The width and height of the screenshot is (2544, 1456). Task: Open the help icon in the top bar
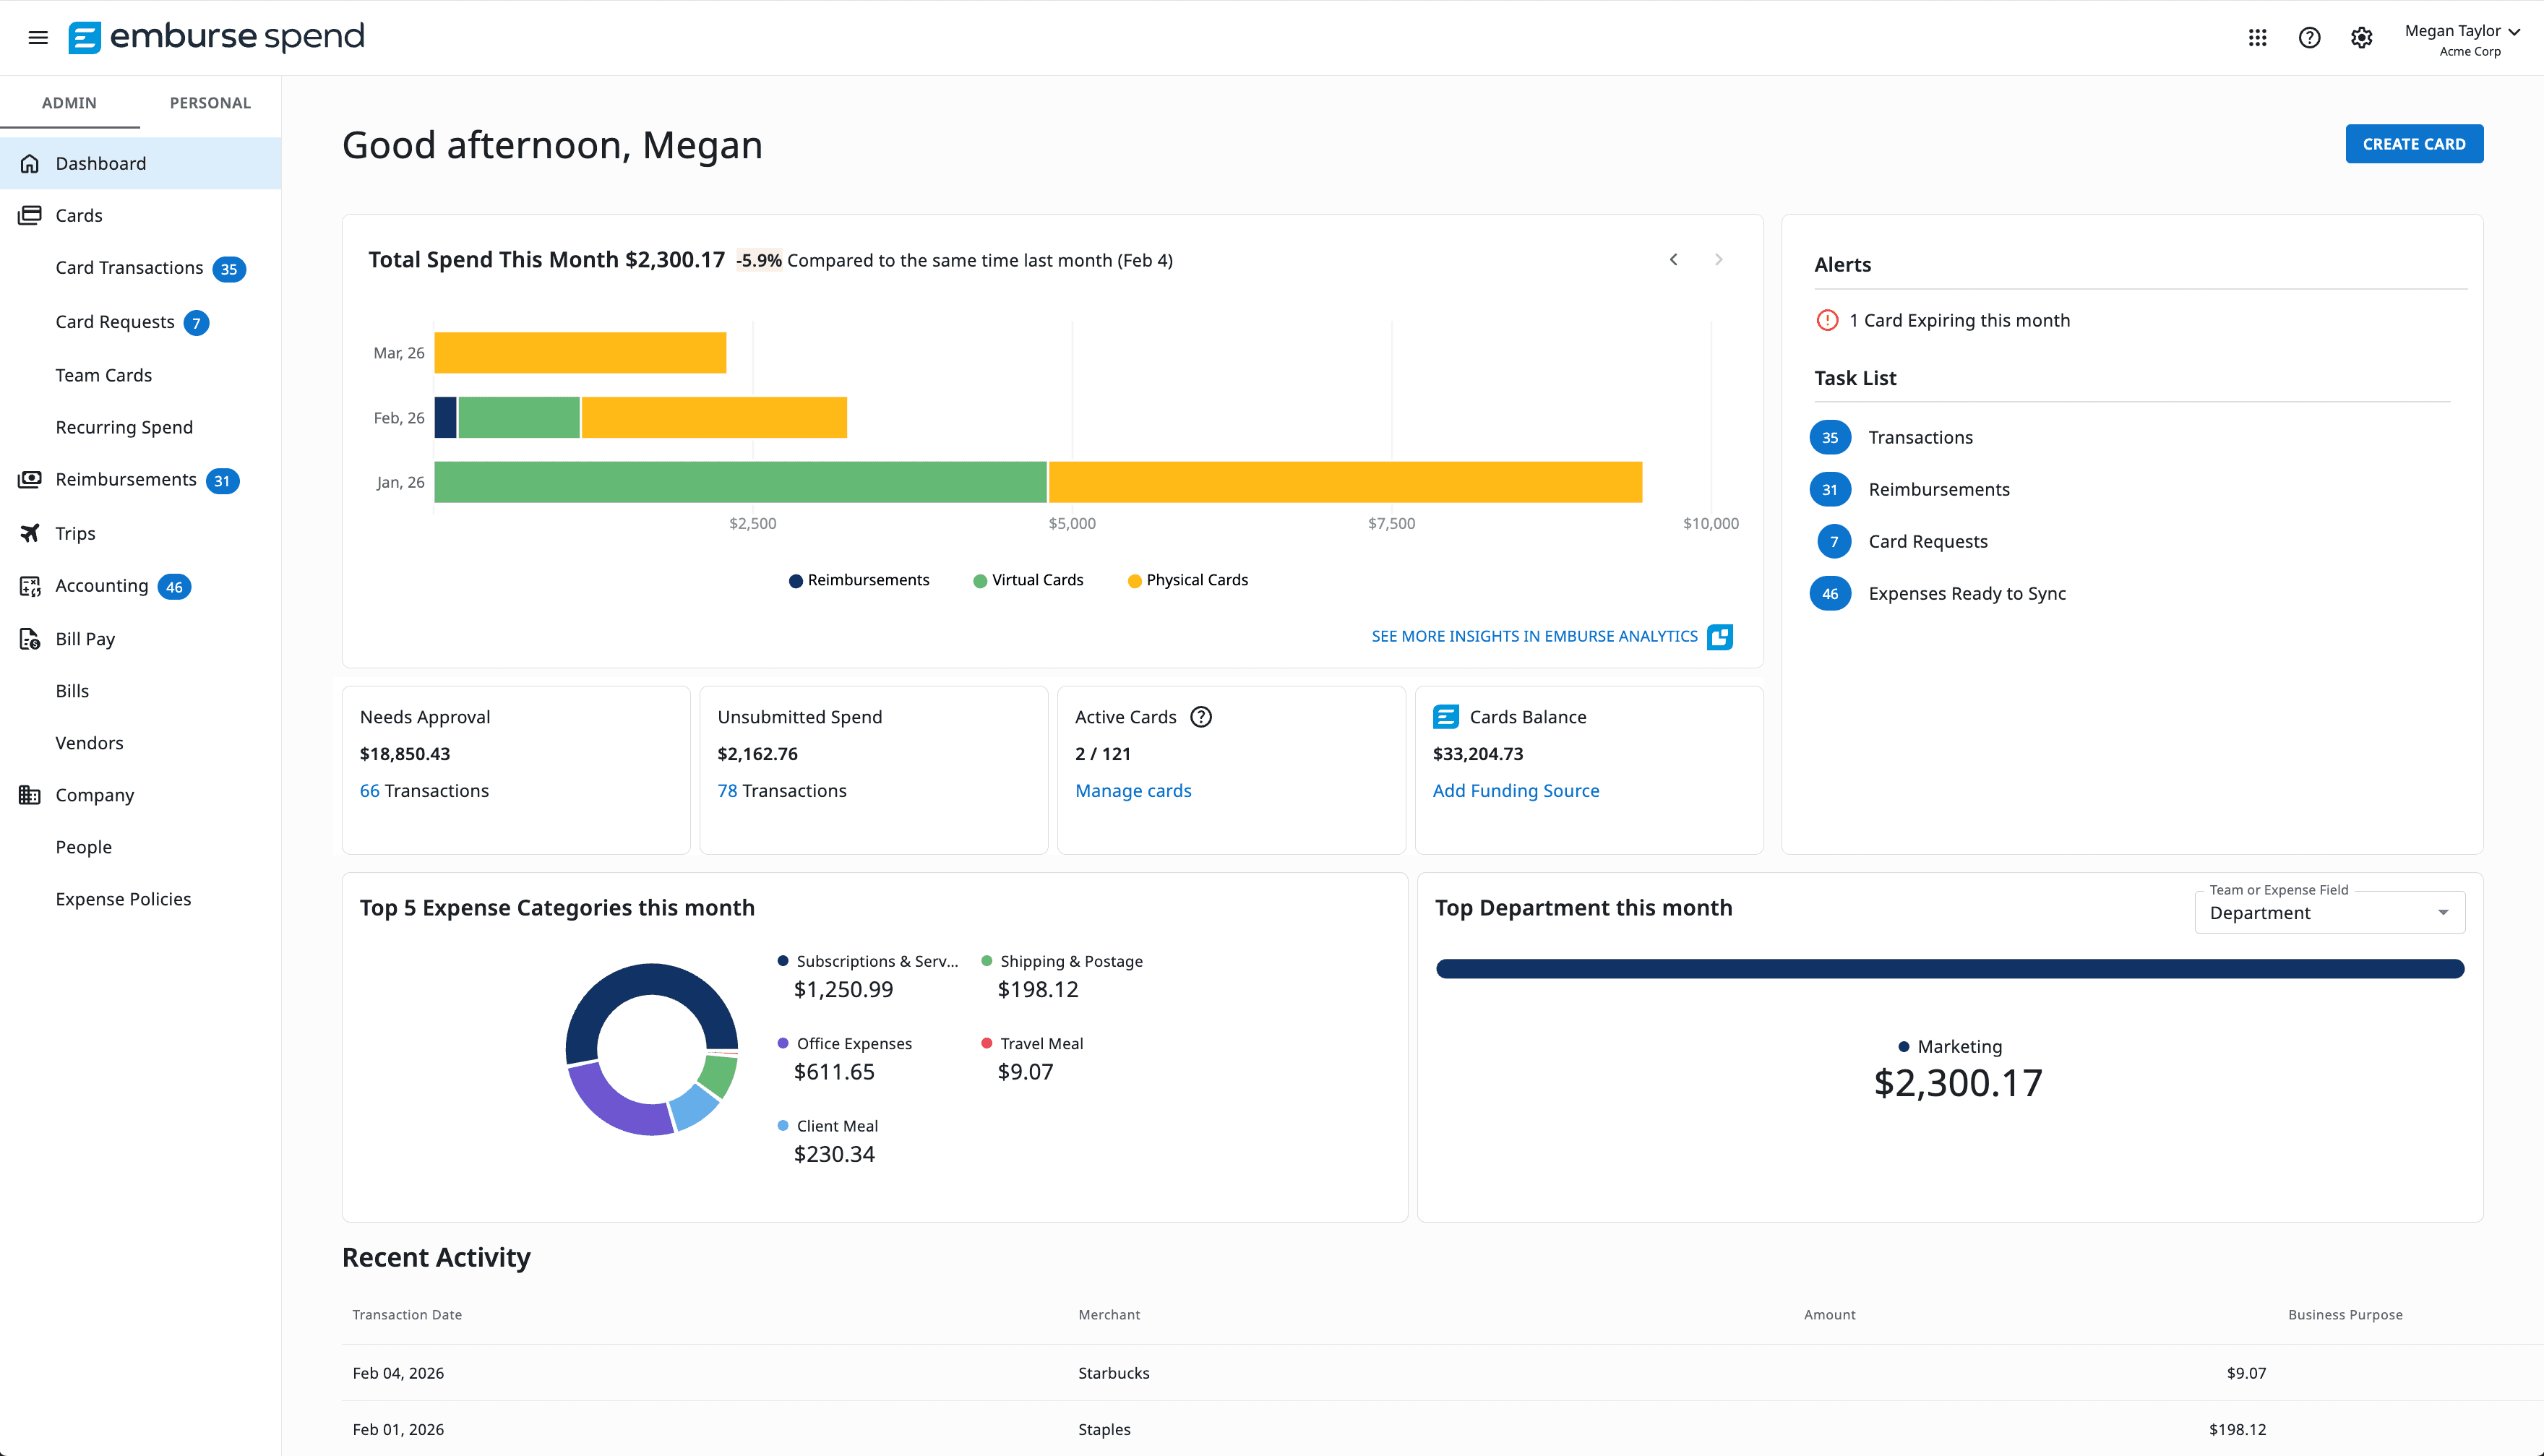pos(2309,37)
